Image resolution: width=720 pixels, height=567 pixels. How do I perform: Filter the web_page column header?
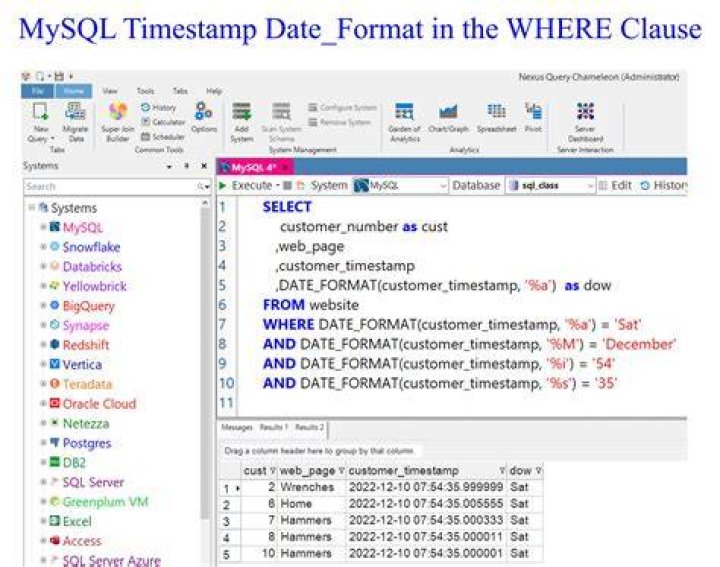(341, 471)
